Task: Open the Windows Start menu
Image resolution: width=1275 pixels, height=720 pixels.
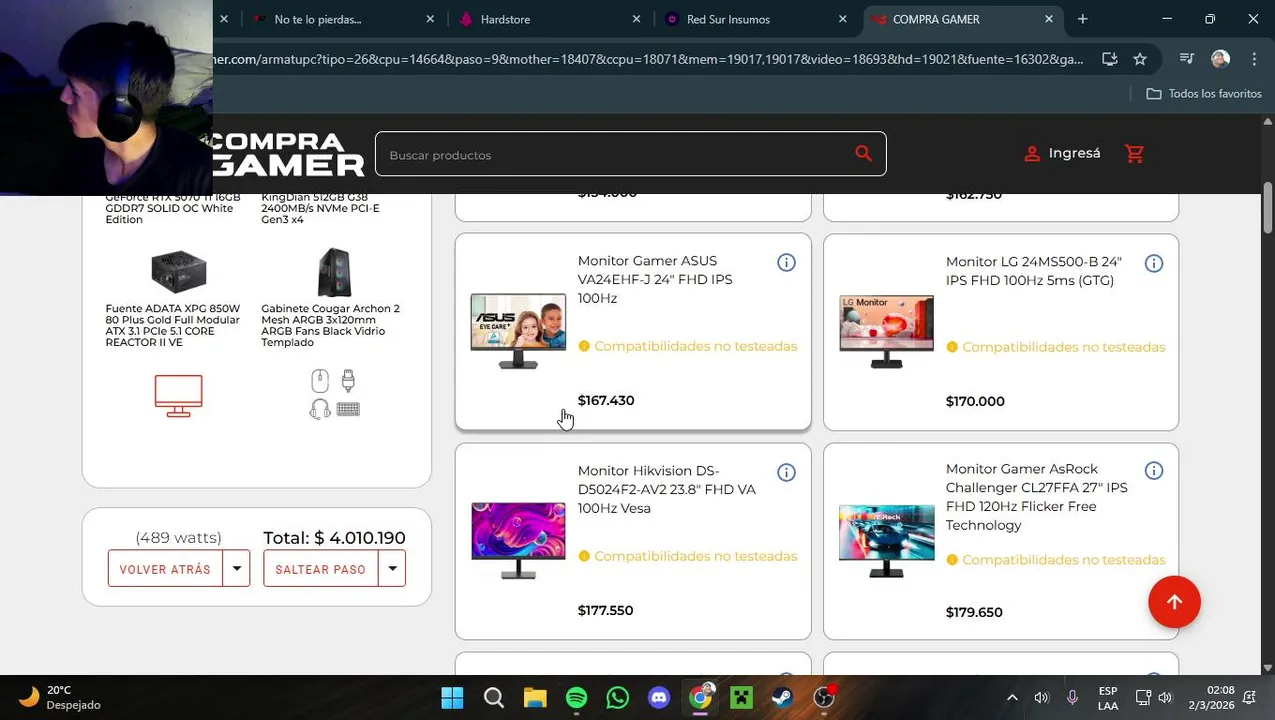Action: click(452, 697)
